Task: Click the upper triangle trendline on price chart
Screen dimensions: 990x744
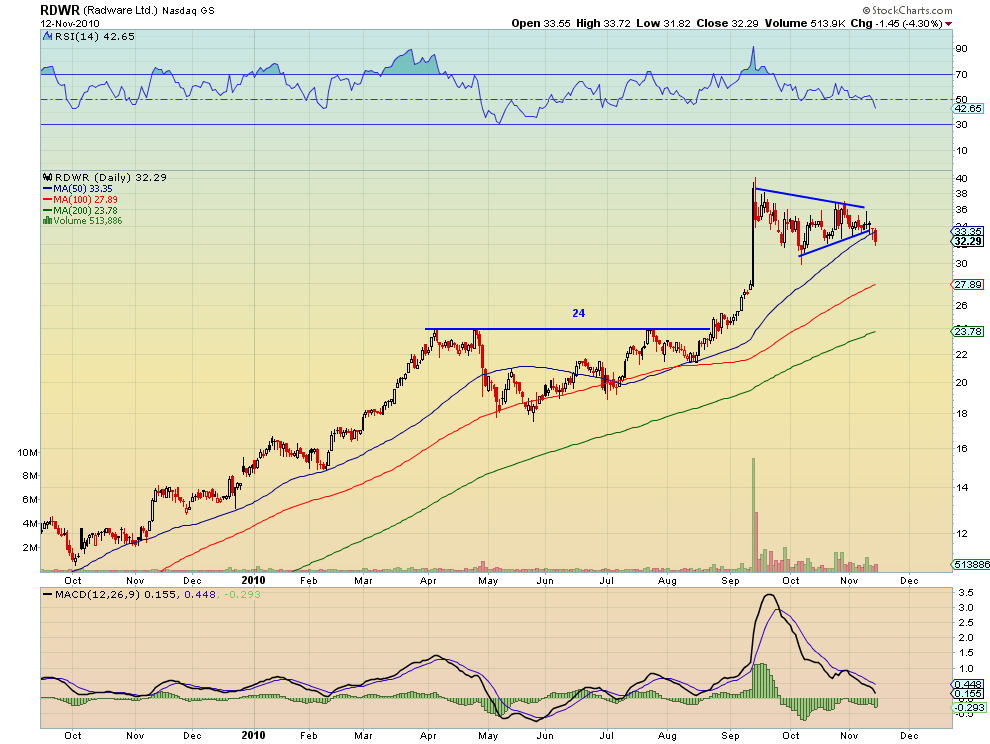Action: pyautogui.click(x=810, y=198)
